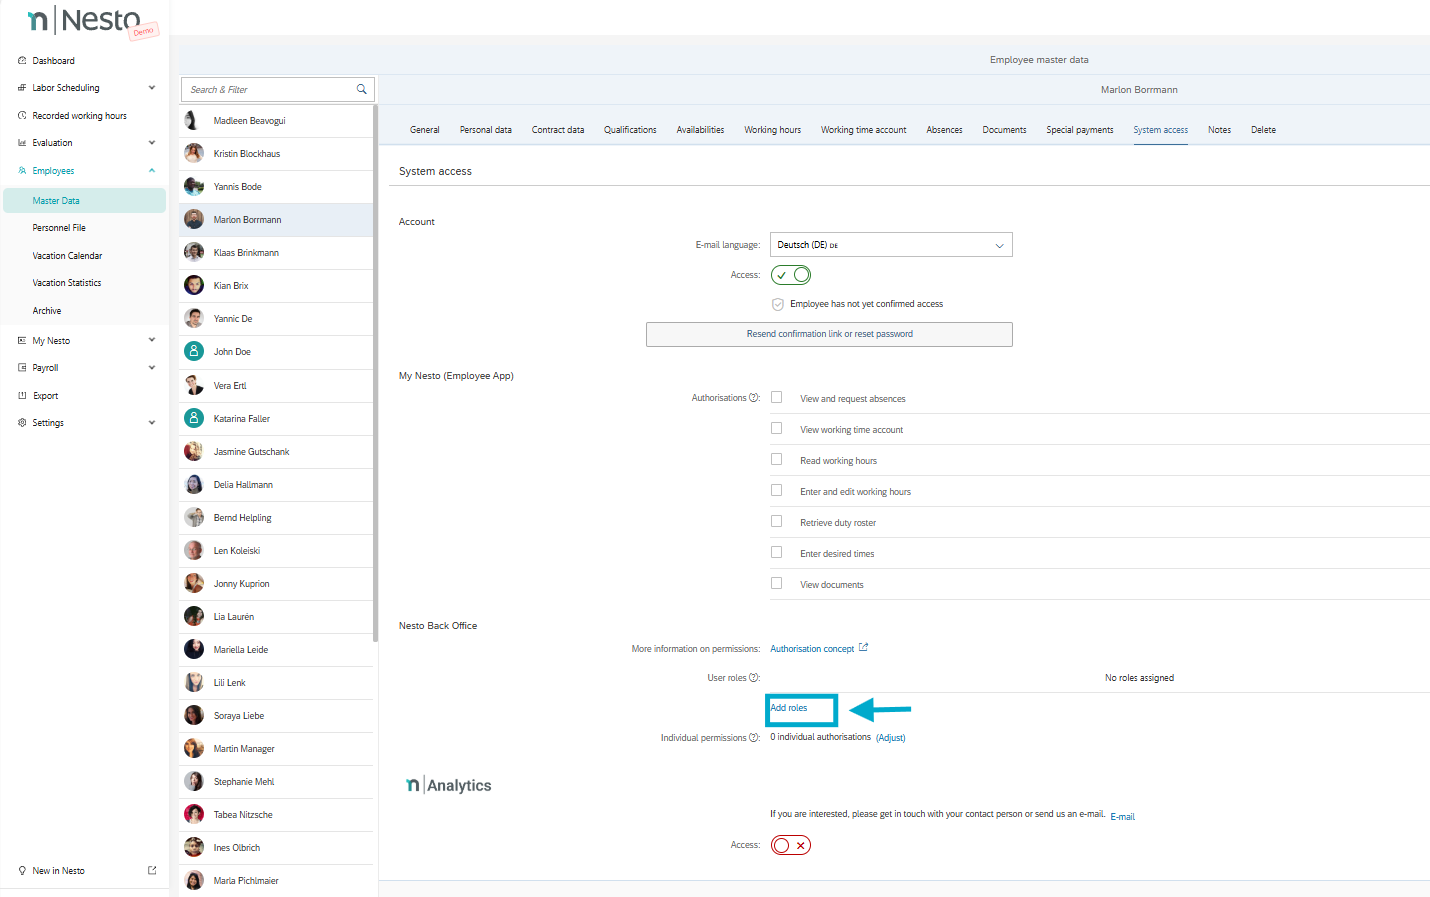This screenshot has height=897, width=1430.
Task: Open the Qualifications tab
Action: click(x=630, y=130)
